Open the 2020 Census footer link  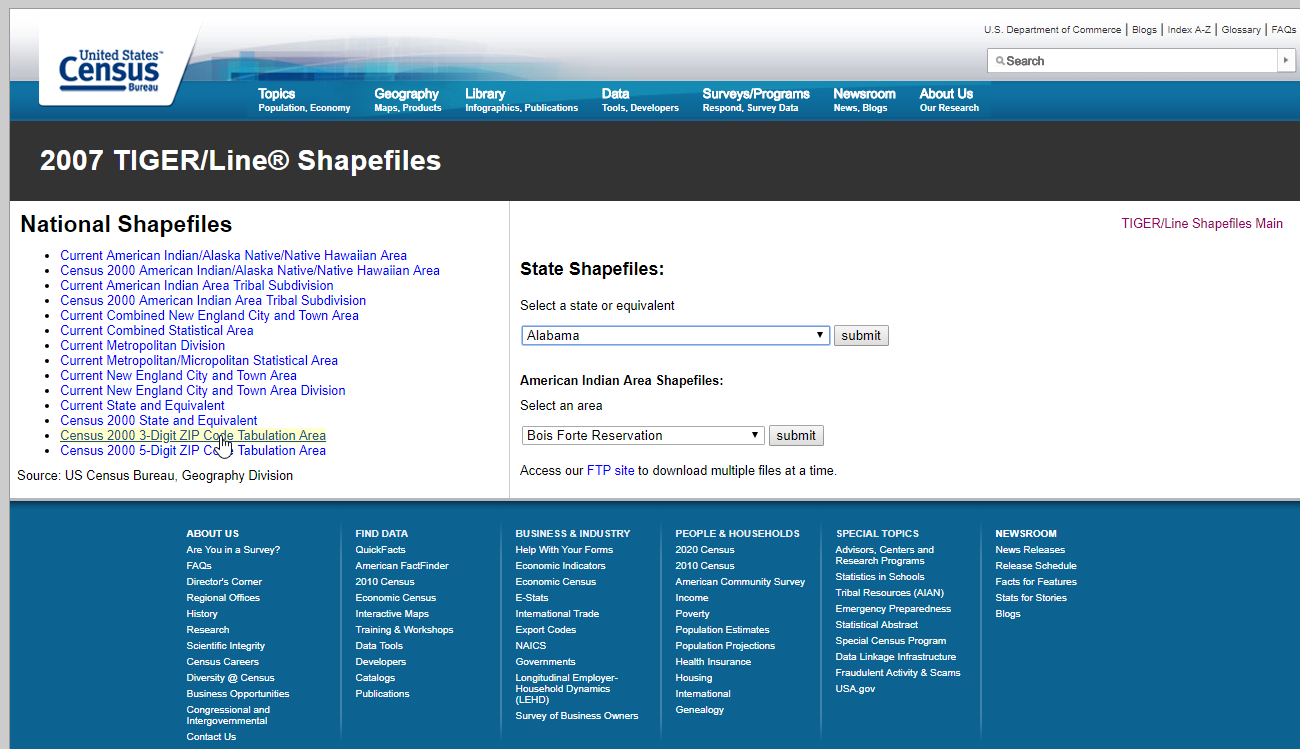[x=705, y=550]
